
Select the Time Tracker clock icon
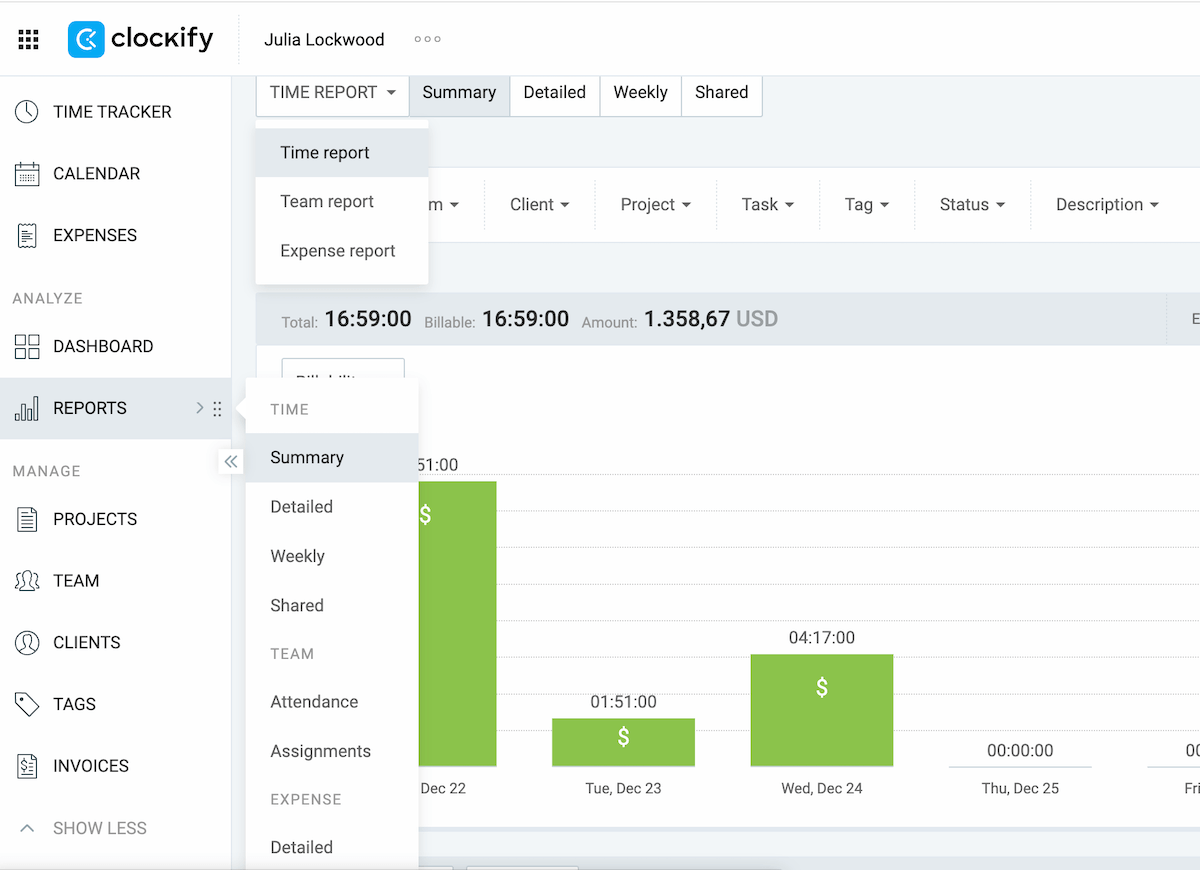28,111
